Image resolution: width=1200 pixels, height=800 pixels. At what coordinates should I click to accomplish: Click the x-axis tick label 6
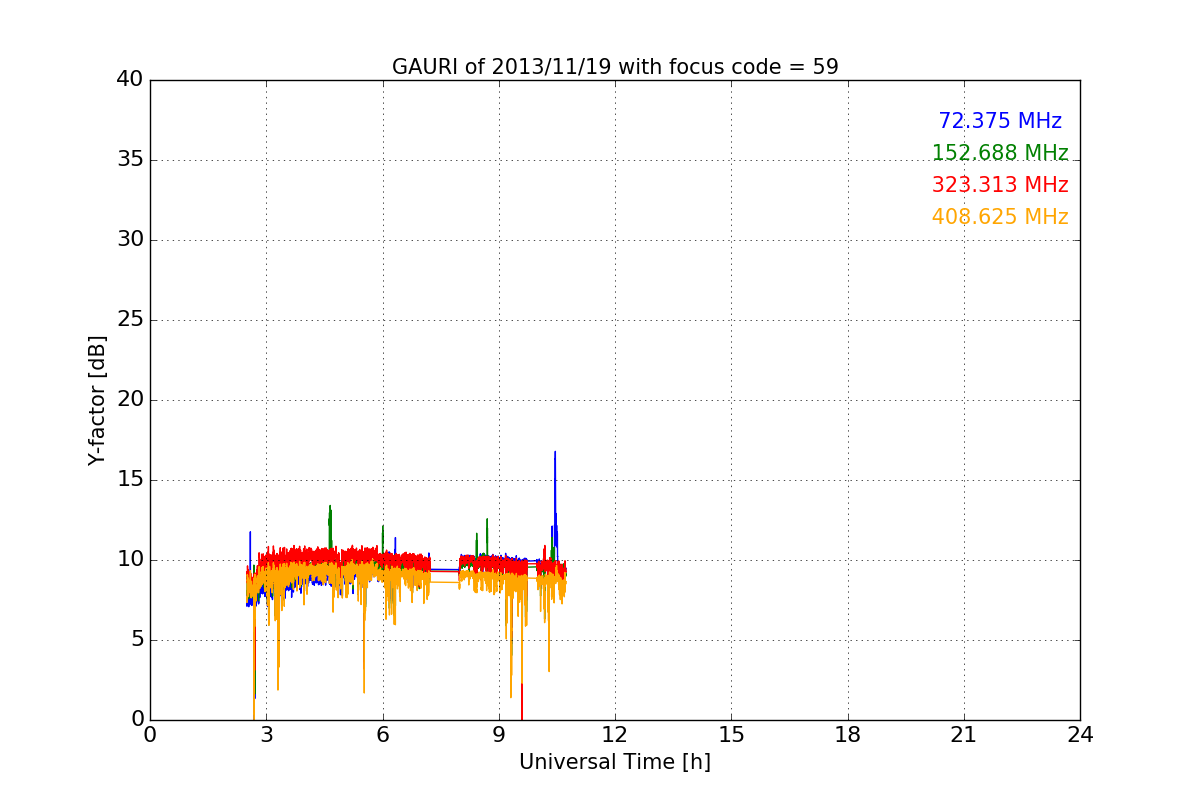click(x=382, y=735)
